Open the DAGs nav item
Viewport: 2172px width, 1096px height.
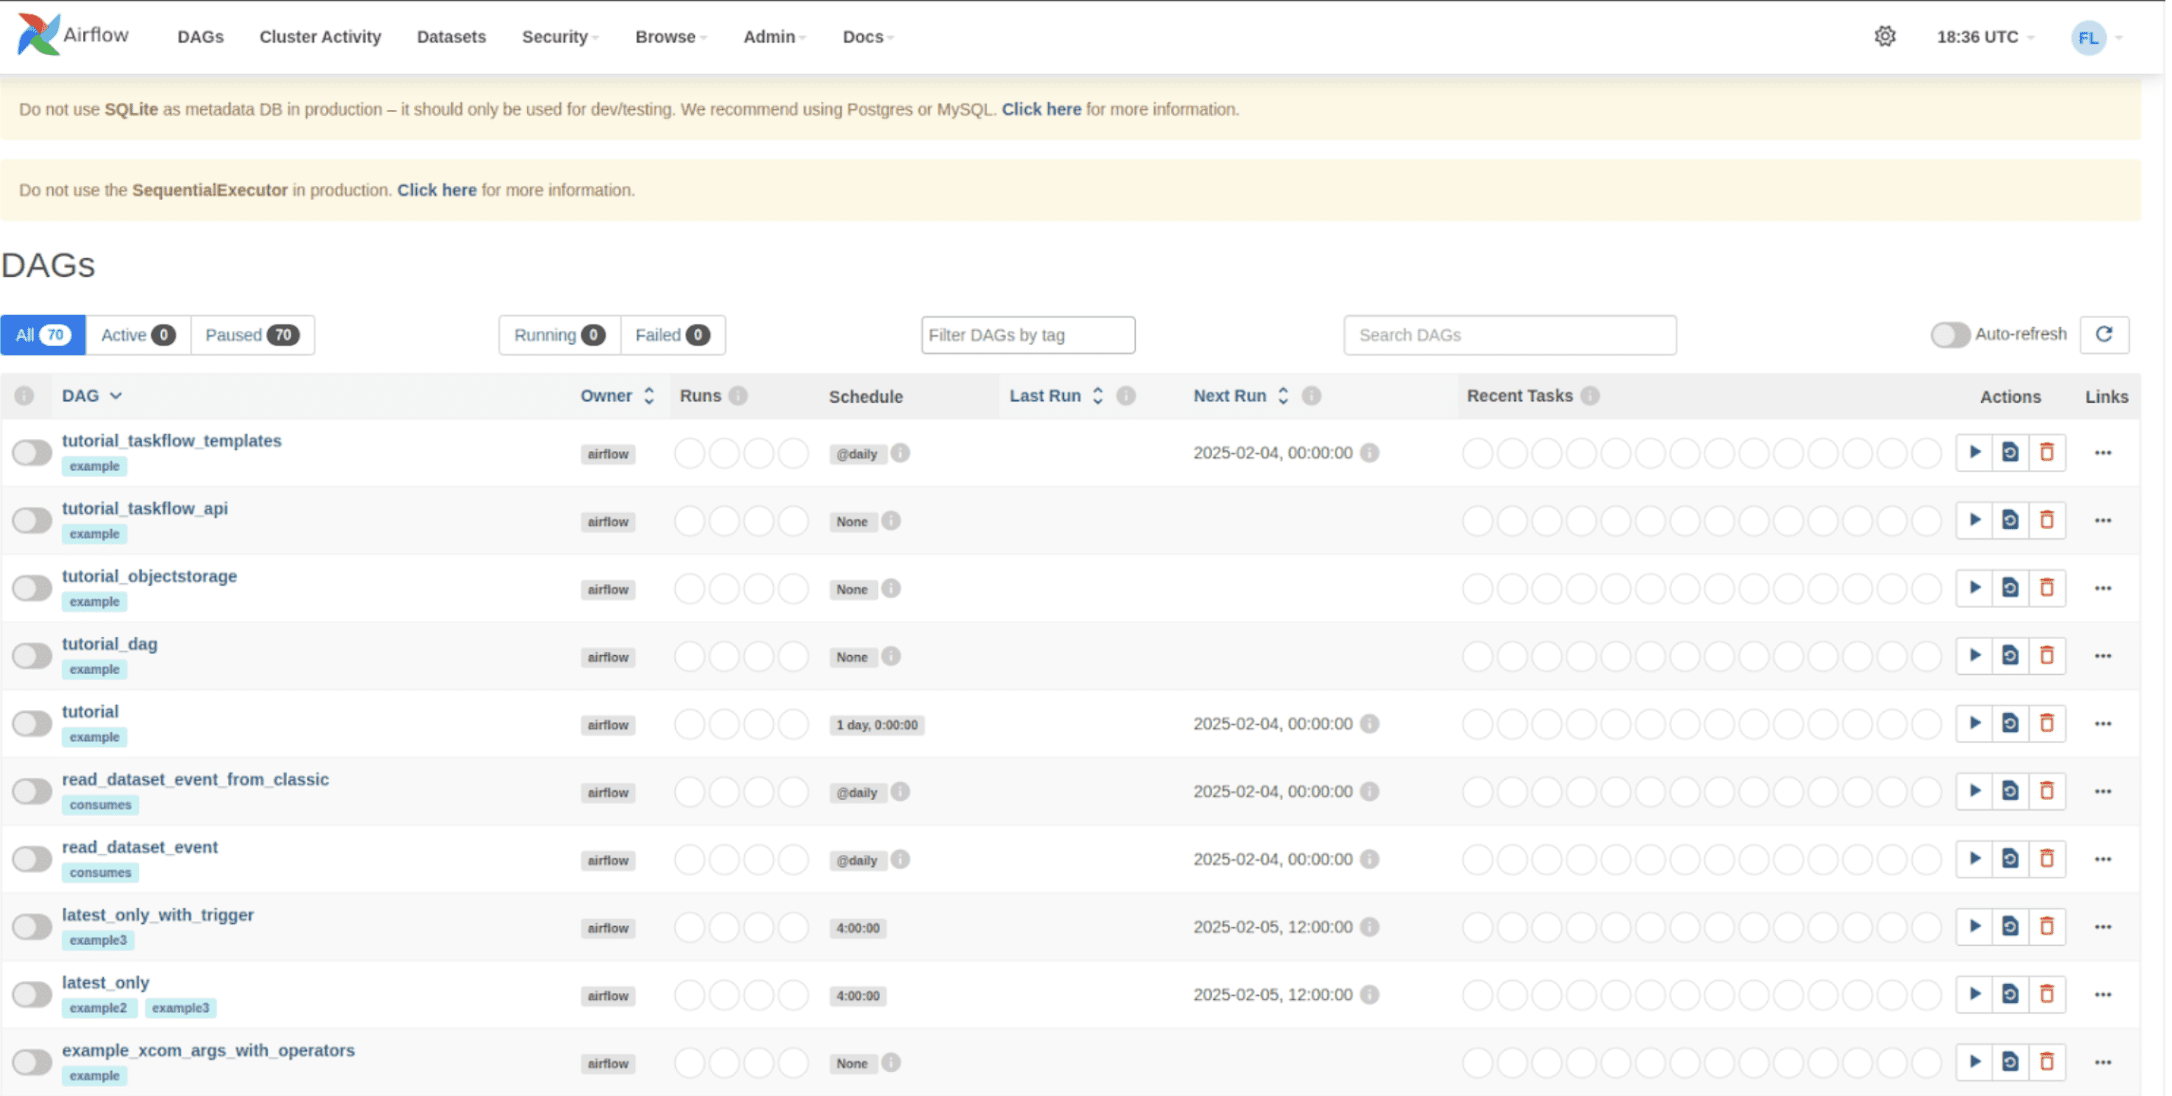tap(201, 37)
